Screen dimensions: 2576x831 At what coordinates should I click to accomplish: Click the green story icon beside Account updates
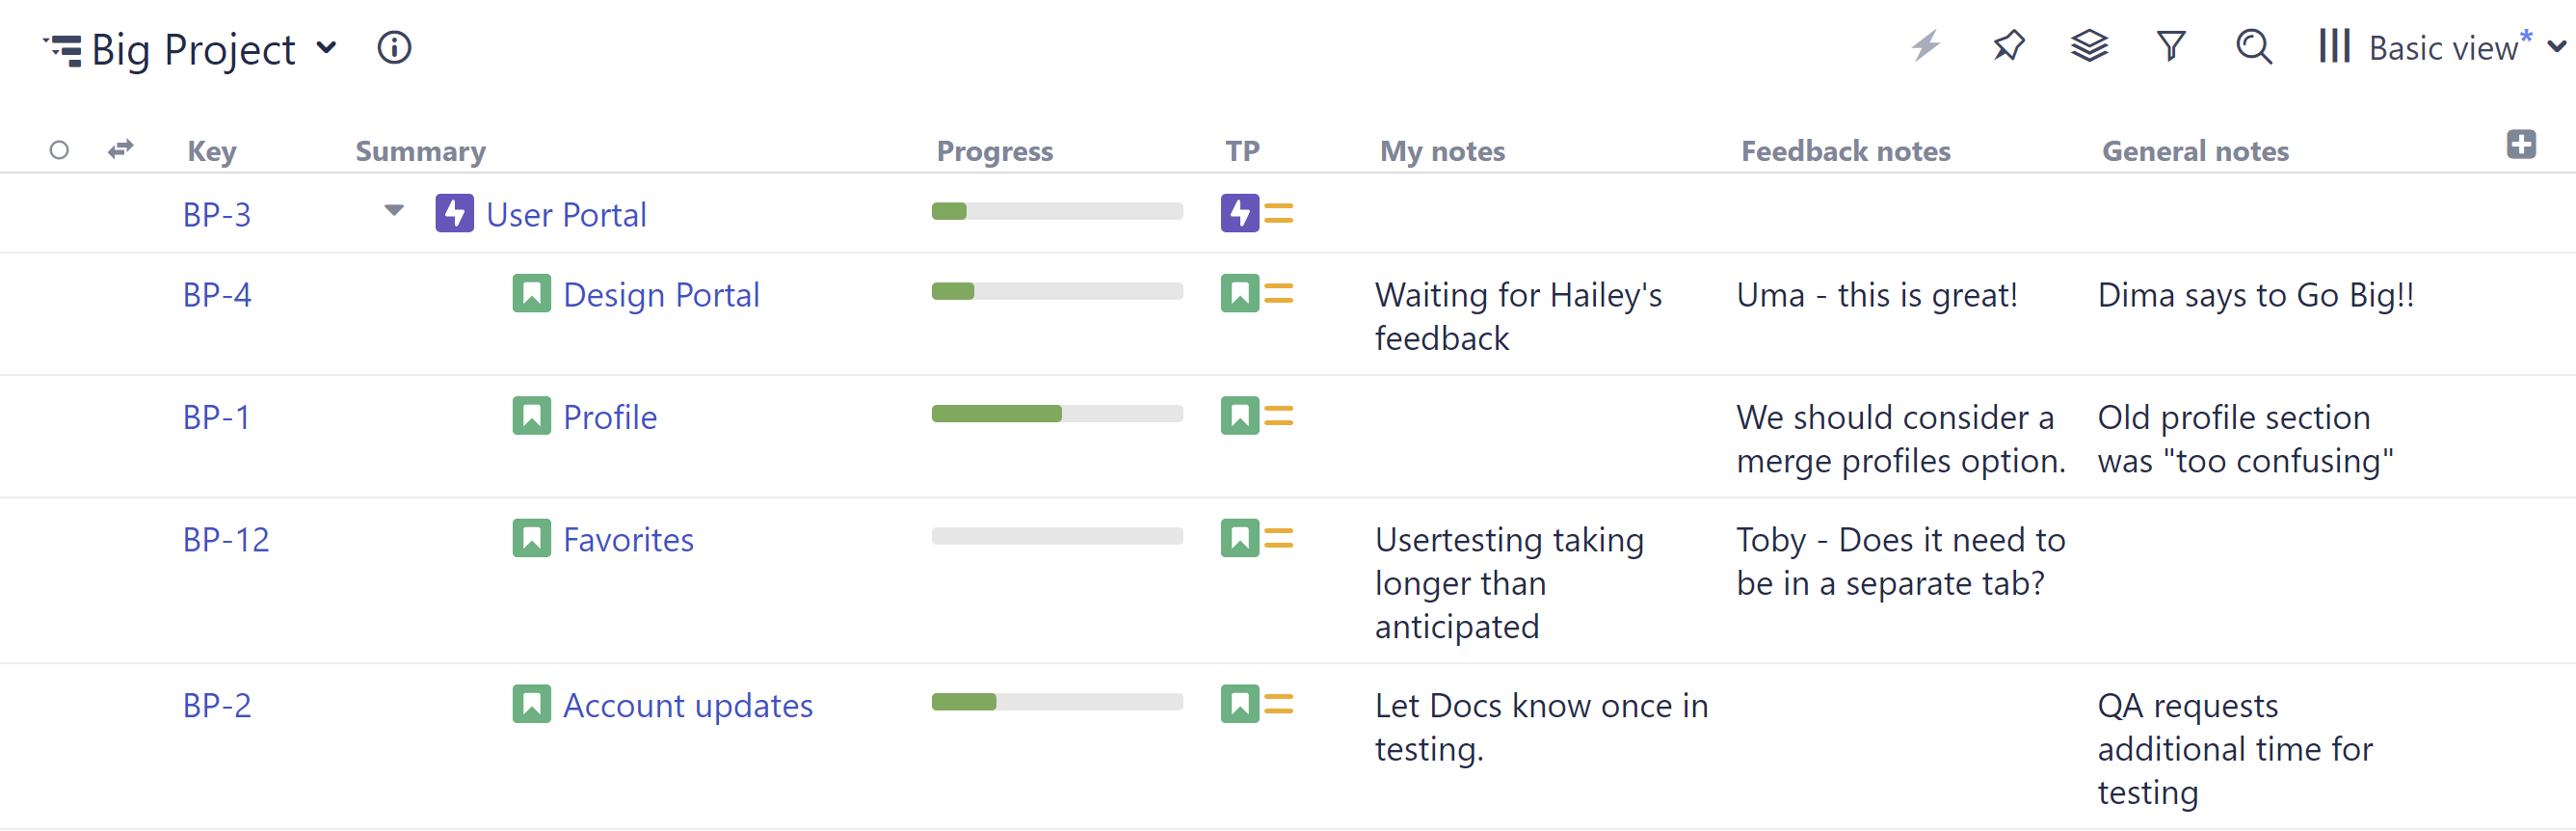[531, 704]
